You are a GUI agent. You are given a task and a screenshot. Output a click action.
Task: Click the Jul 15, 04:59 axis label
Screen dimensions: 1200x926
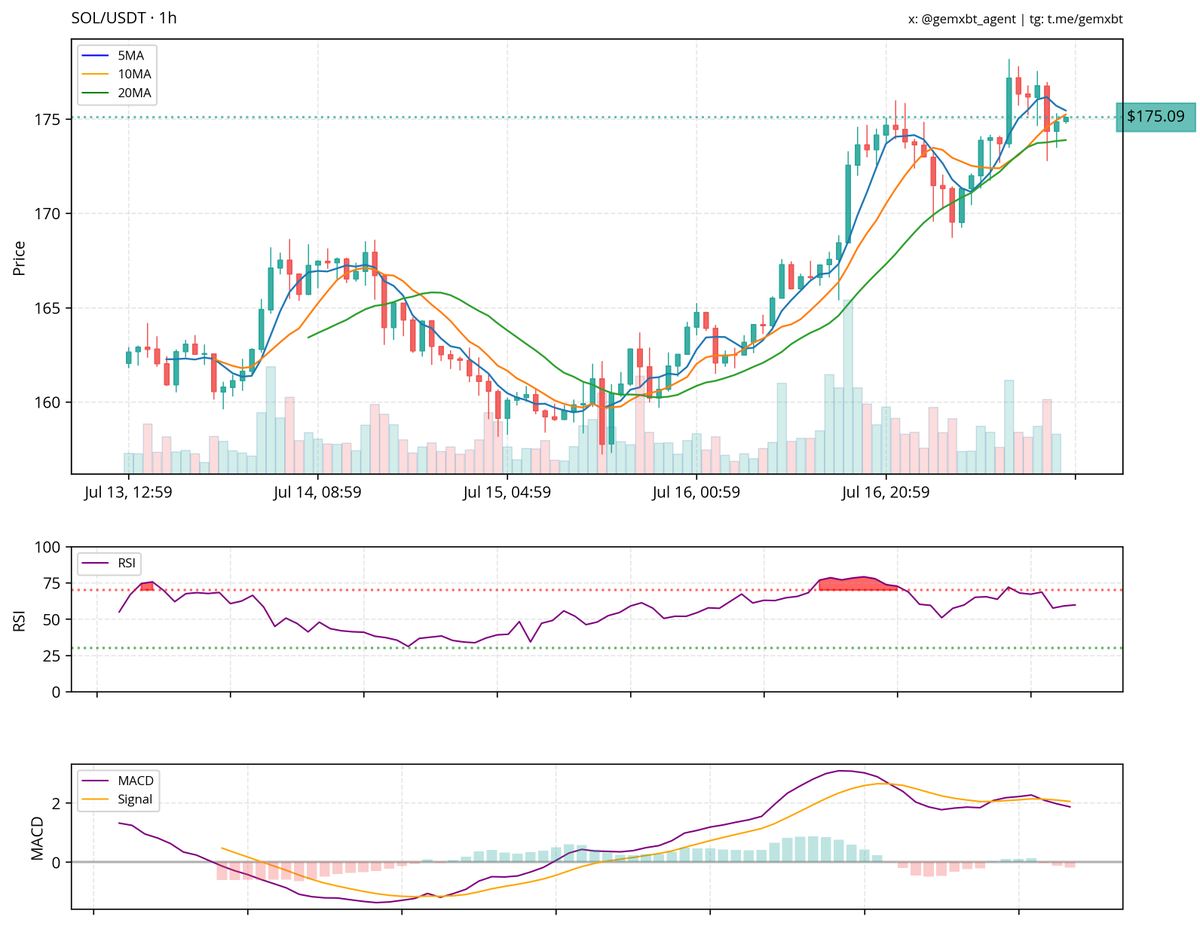pyautogui.click(x=507, y=492)
